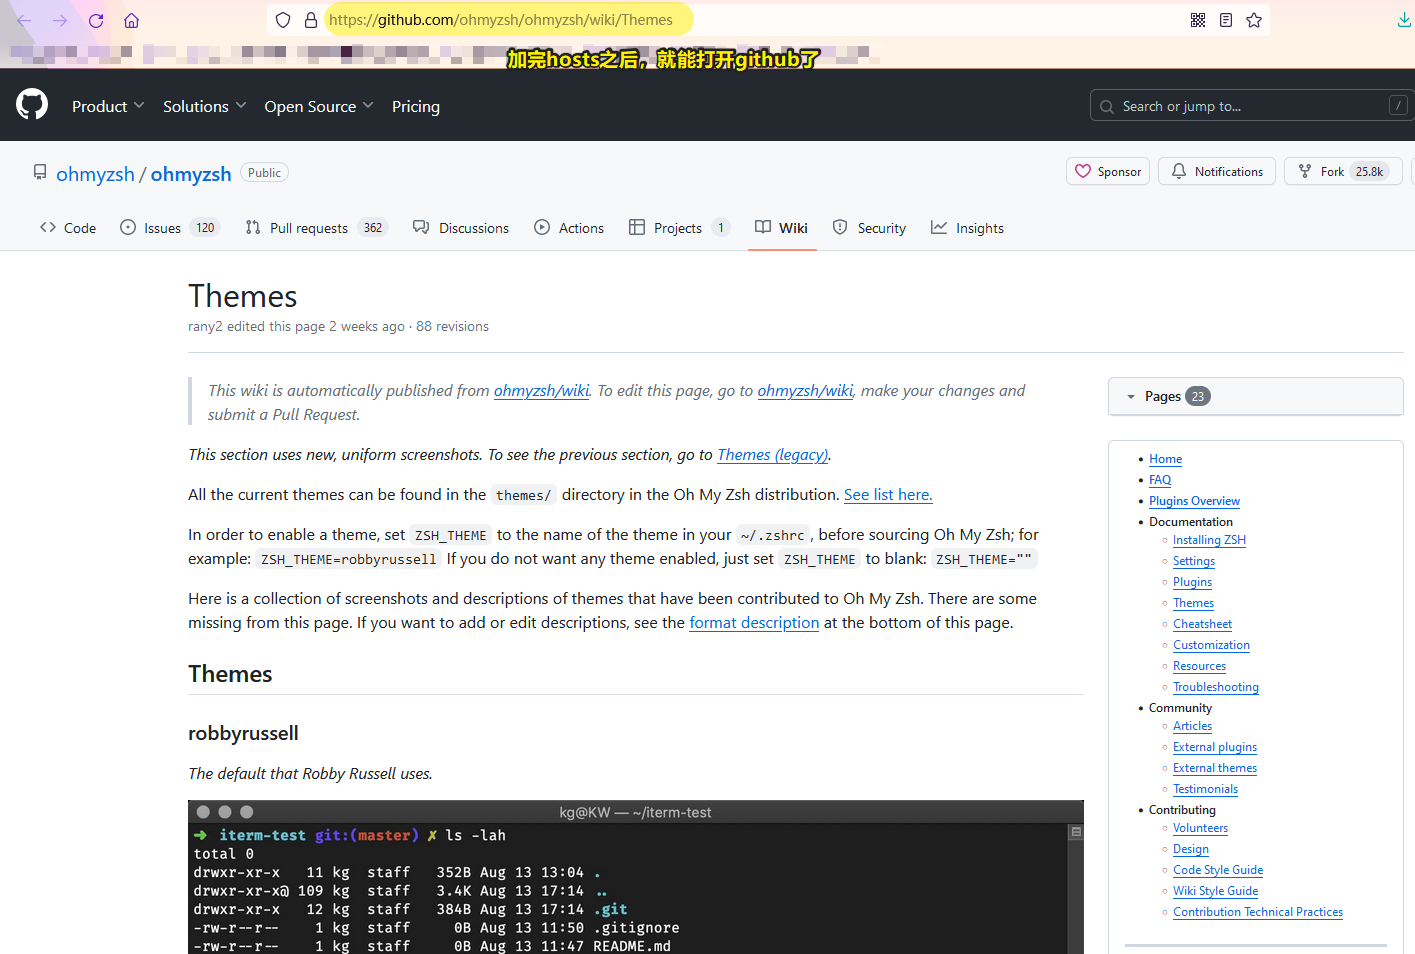Click the fork count 25.8k badge
This screenshot has height=954, width=1415.
(1370, 171)
